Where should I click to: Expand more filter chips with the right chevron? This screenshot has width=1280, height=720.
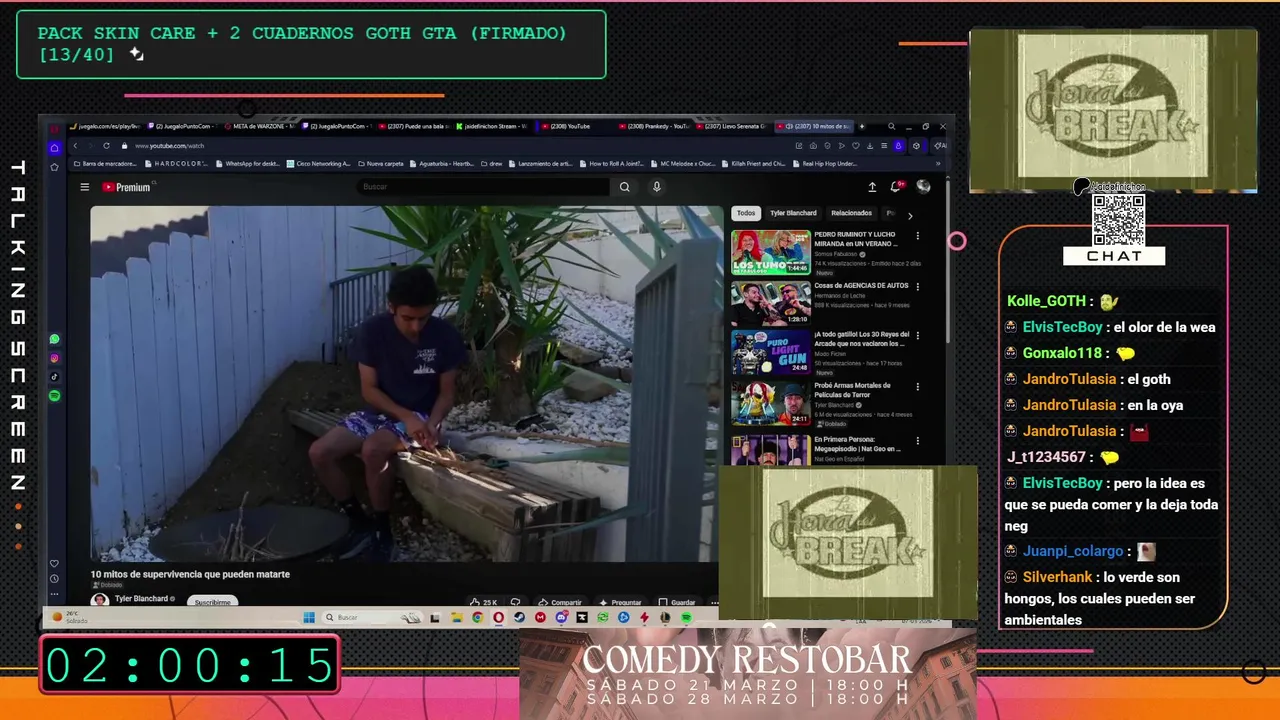pos(910,214)
